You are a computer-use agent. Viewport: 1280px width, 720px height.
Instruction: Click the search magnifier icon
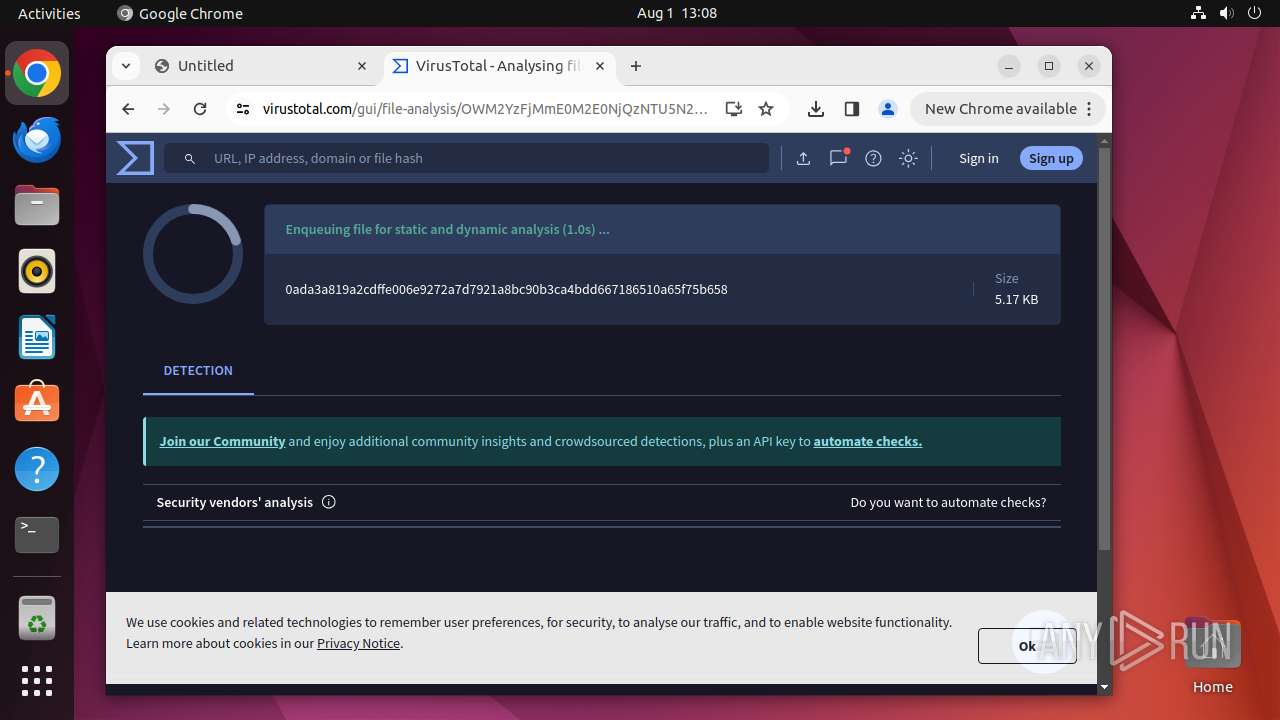pyautogui.click(x=190, y=158)
